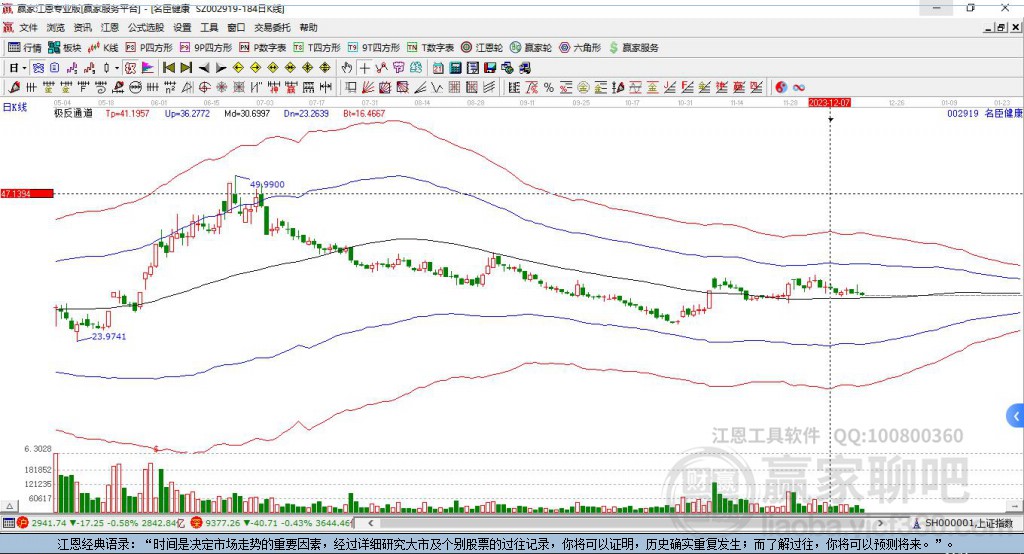Click the 002919 名臣健康 stock label
1024x554 pixels.
coord(985,113)
